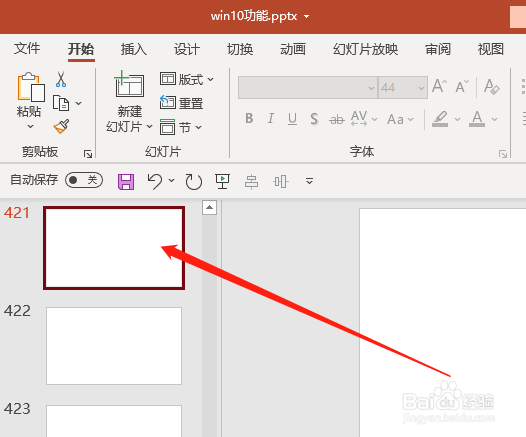Screen dimensions: 526x437
Task: Open Change Case Aa menu
Action: click(401, 119)
